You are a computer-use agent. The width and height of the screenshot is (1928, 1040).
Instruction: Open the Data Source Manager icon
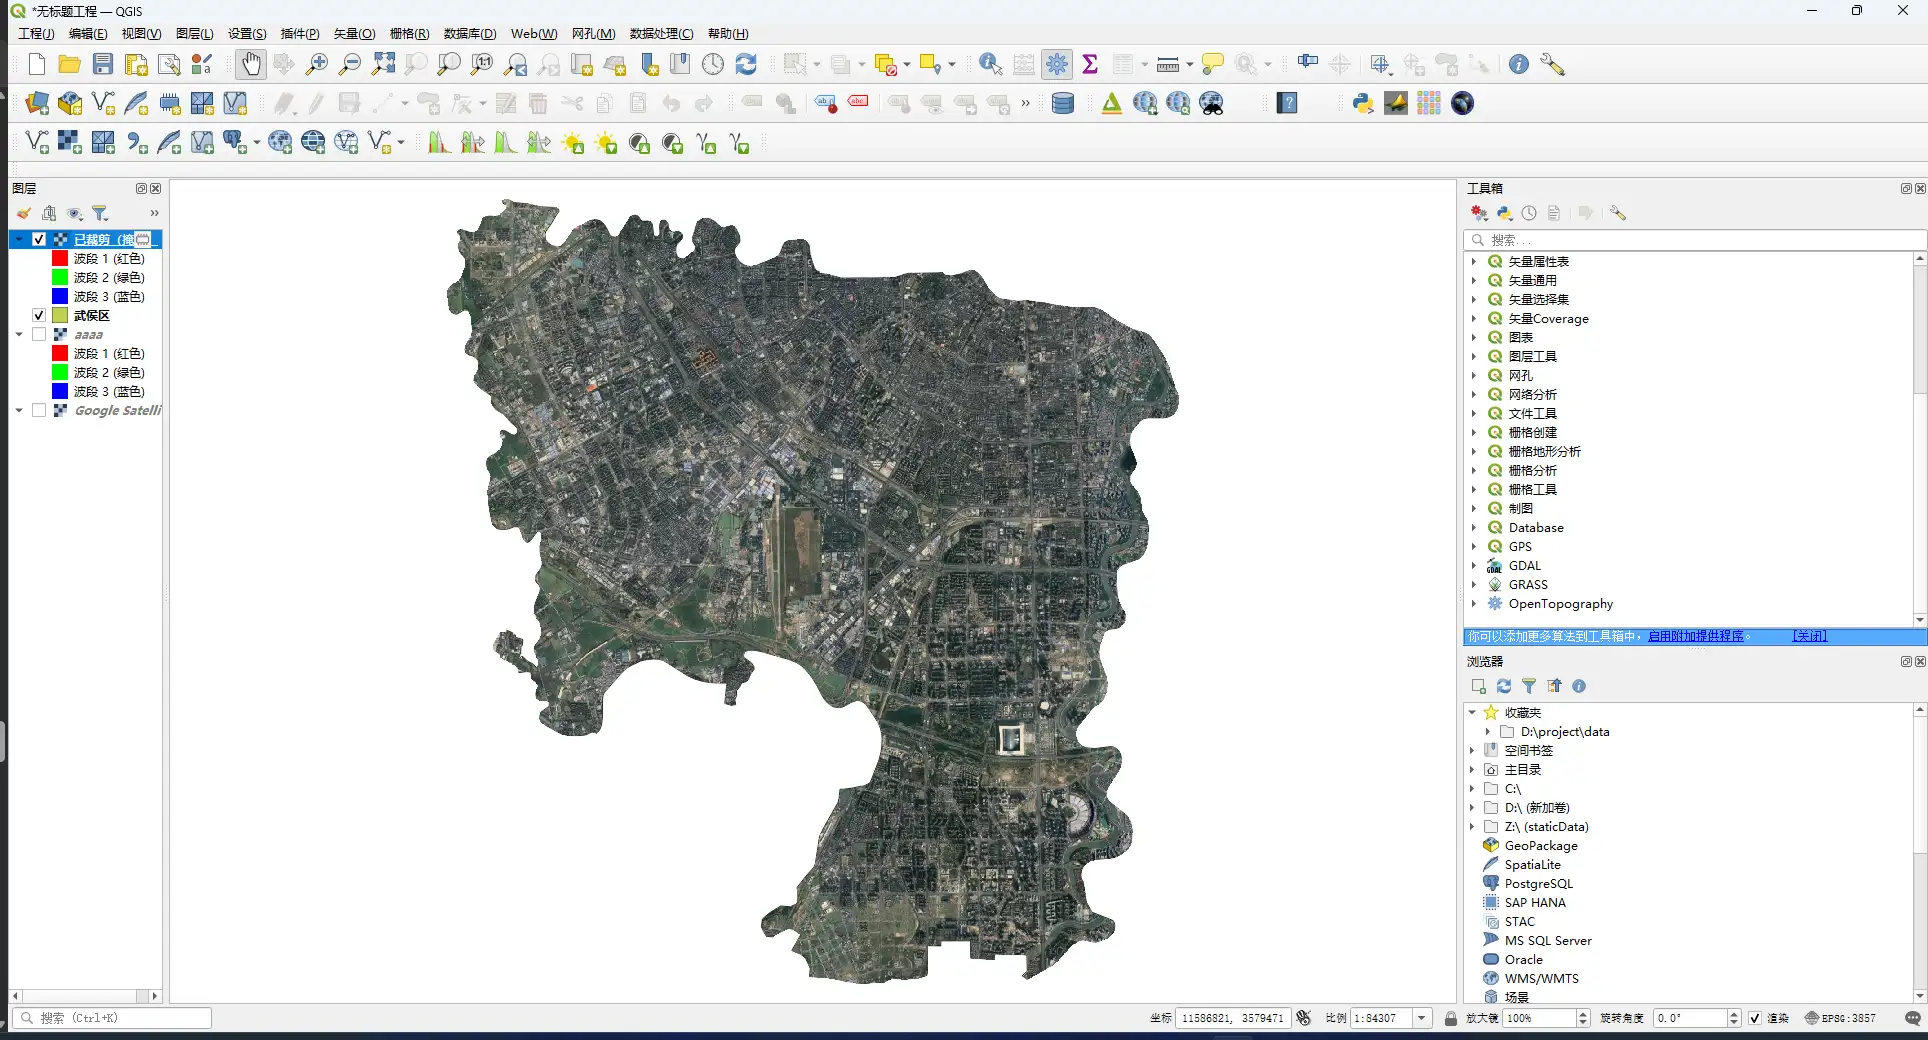37,103
